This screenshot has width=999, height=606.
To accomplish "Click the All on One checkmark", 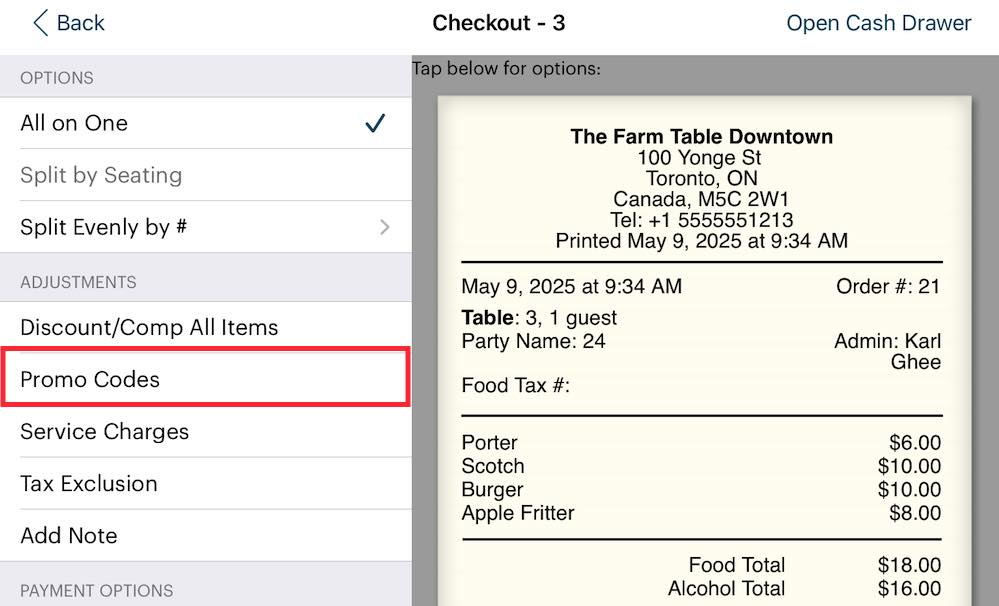I will [375, 123].
